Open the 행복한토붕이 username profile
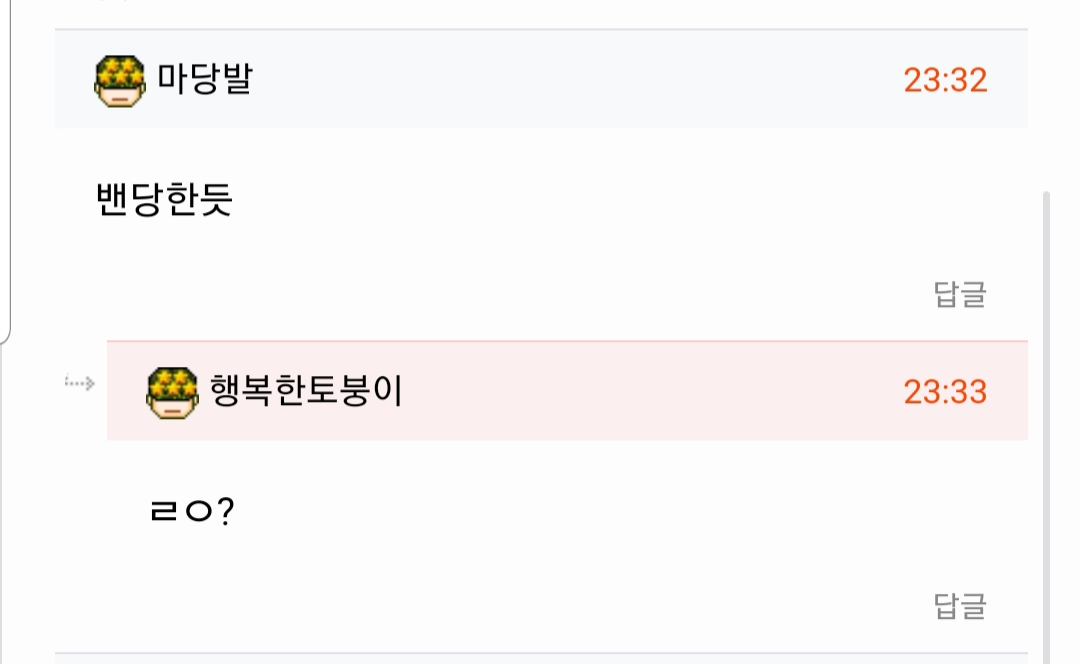The height and width of the screenshot is (664, 1080). pyautogui.click(x=306, y=390)
